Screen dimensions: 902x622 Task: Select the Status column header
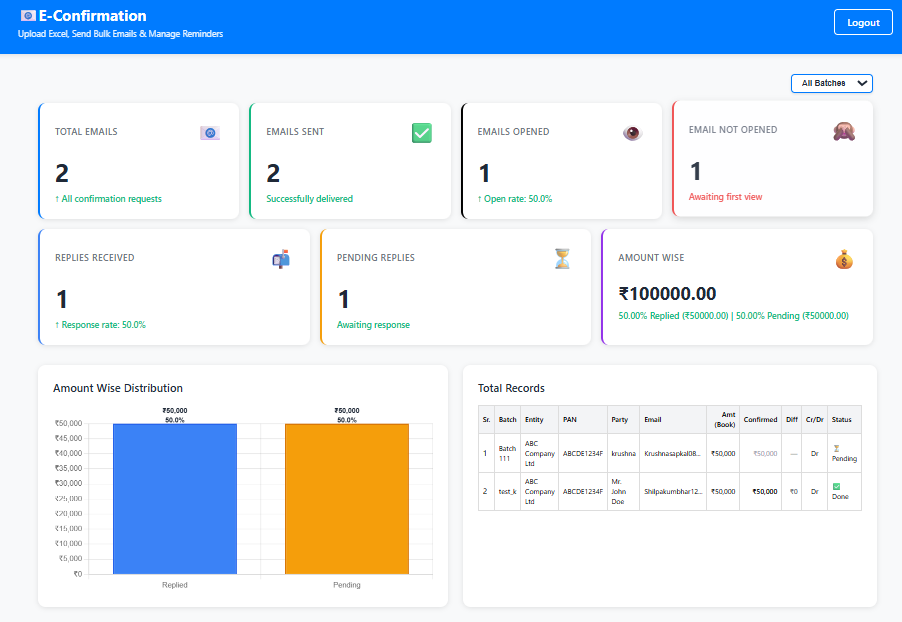[x=842, y=420]
